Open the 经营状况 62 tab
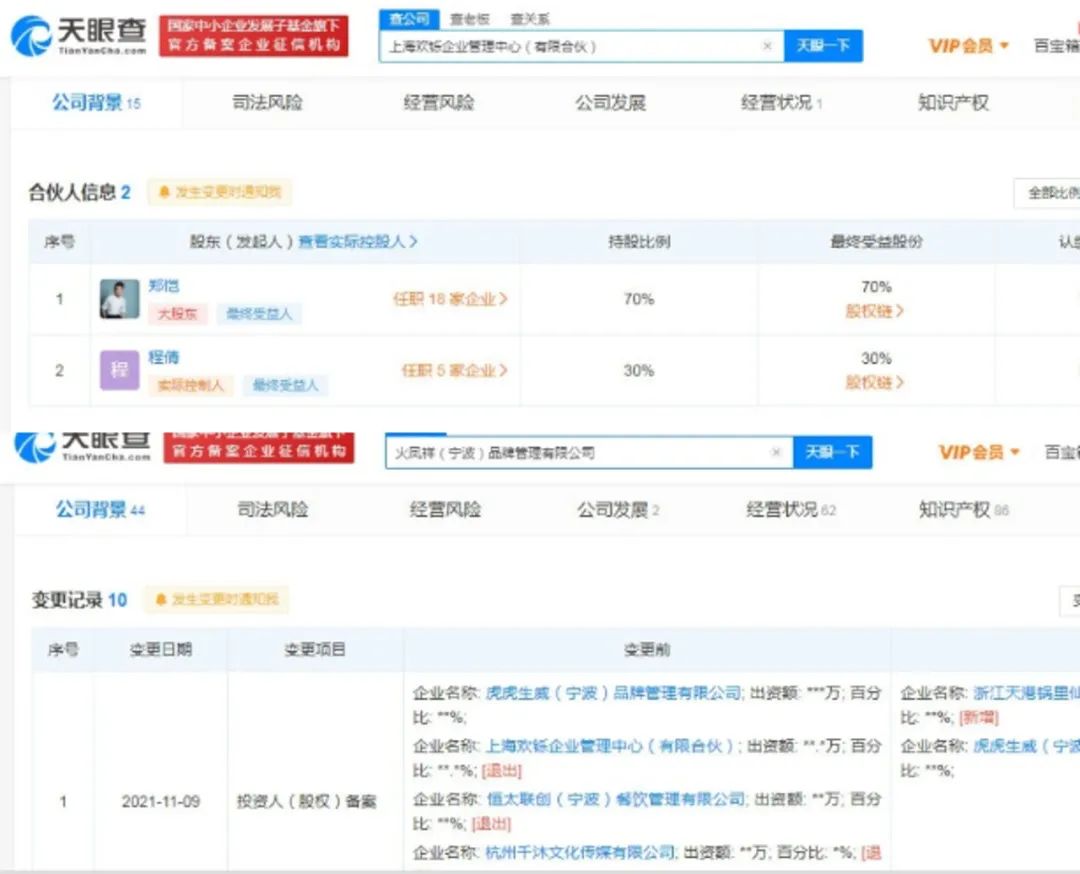This screenshot has height=874, width=1080. (x=791, y=510)
